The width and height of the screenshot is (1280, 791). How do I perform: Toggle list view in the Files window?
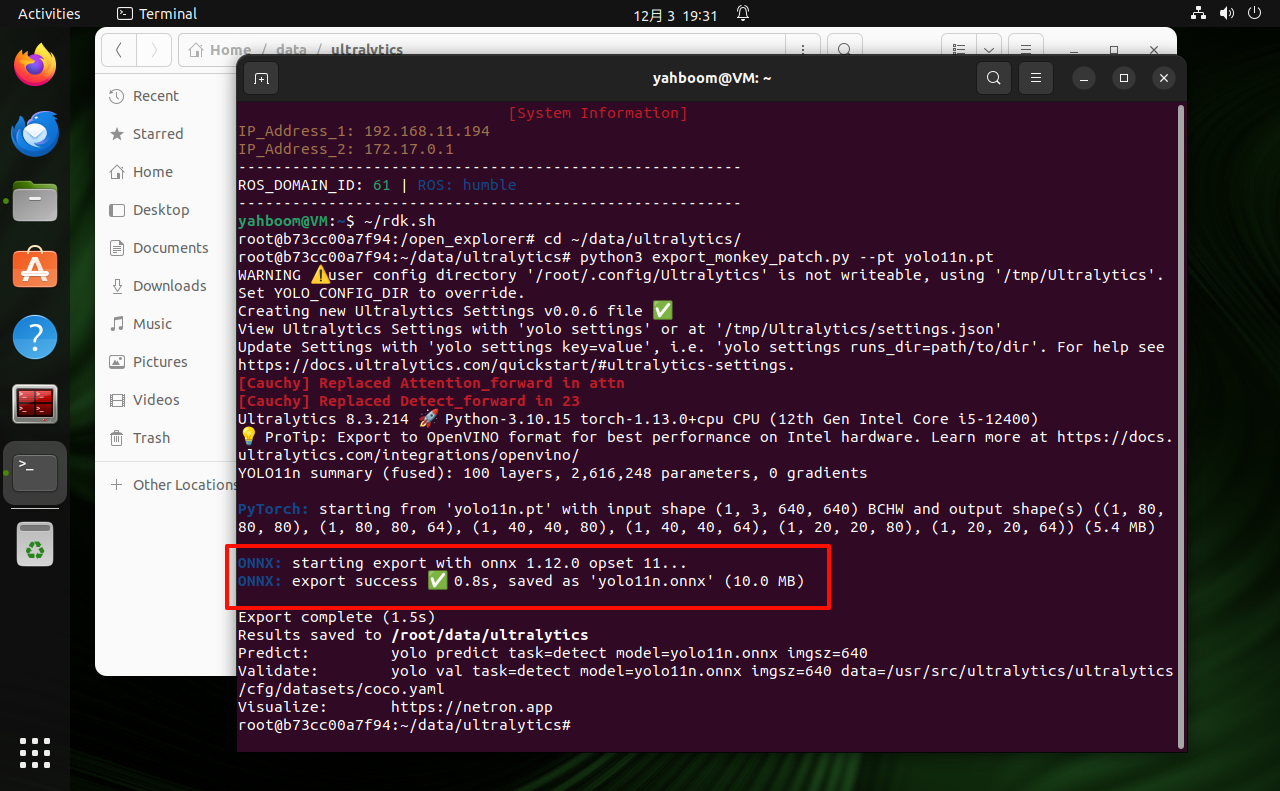959,49
